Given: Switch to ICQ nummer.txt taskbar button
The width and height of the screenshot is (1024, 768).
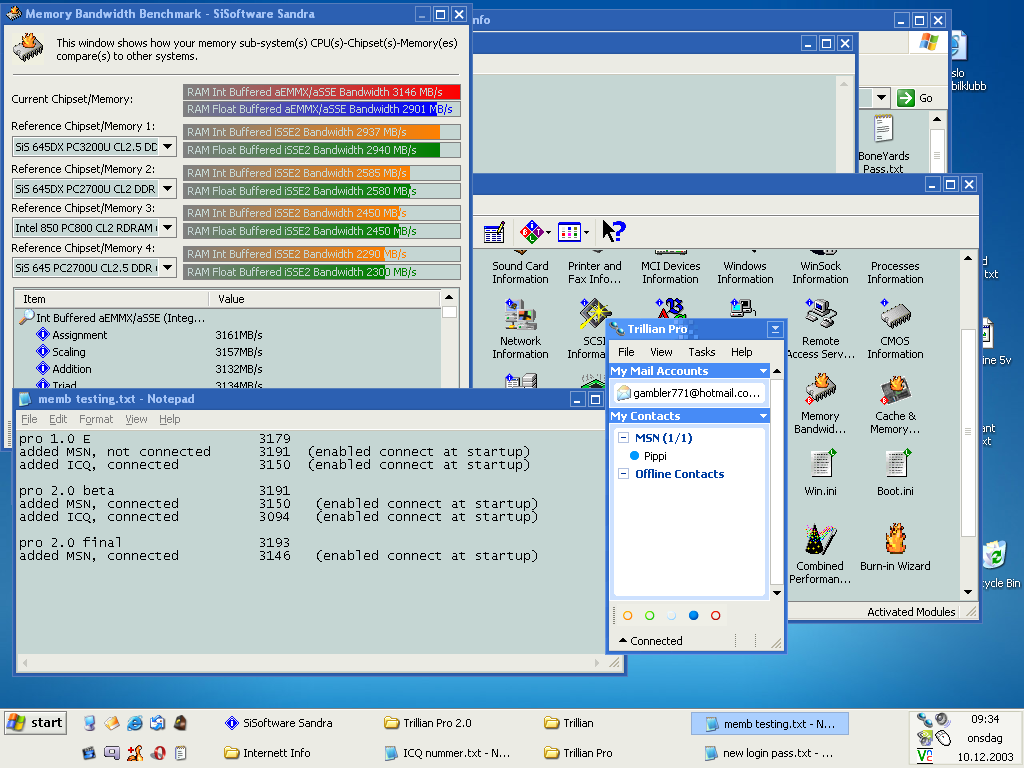Looking at the screenshot, I should coord(447,753).
